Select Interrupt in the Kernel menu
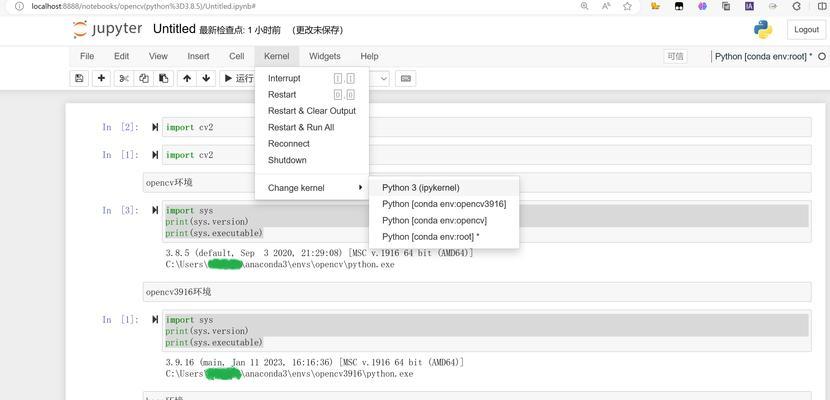Image resolution: width=830 pixels, height=400 pixels. [x=312, y=78]
